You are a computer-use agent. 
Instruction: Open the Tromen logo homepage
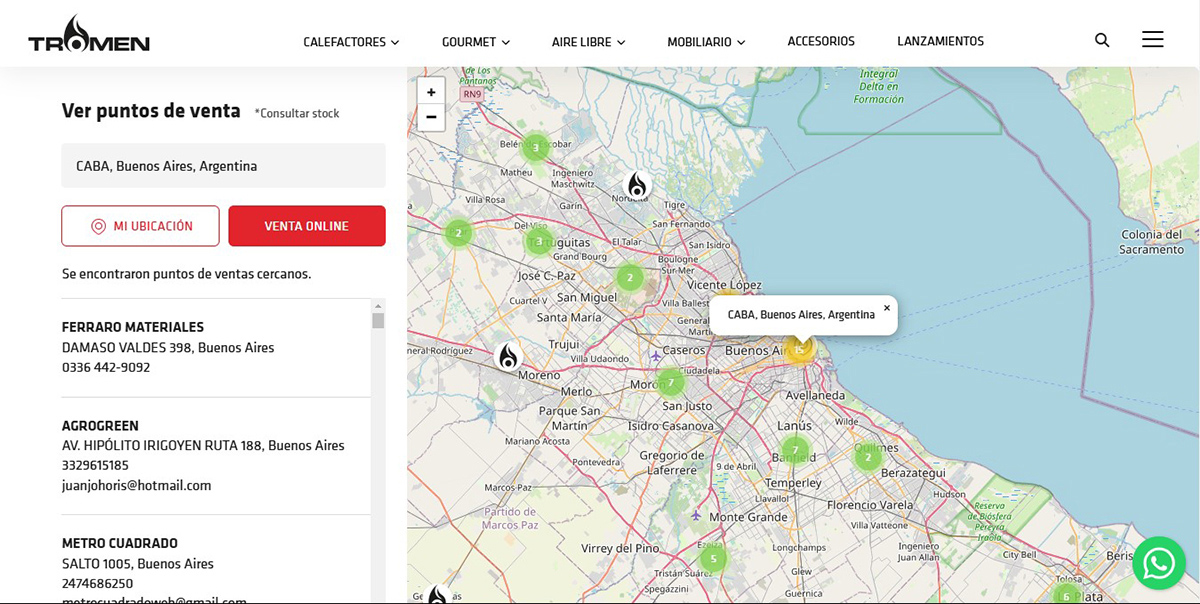[89, 35]
